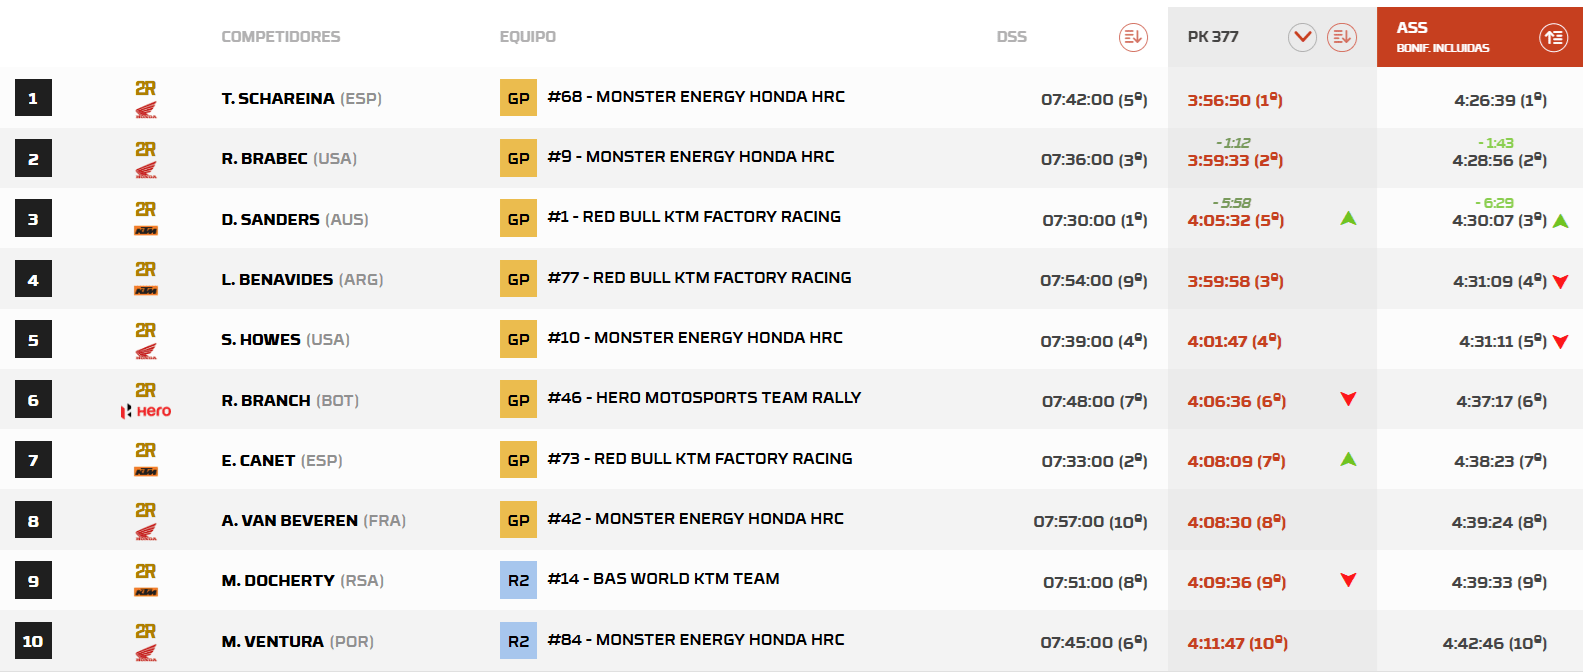Click position number 10 badge
Screen dimensions: 1583x672
point(33,641)
